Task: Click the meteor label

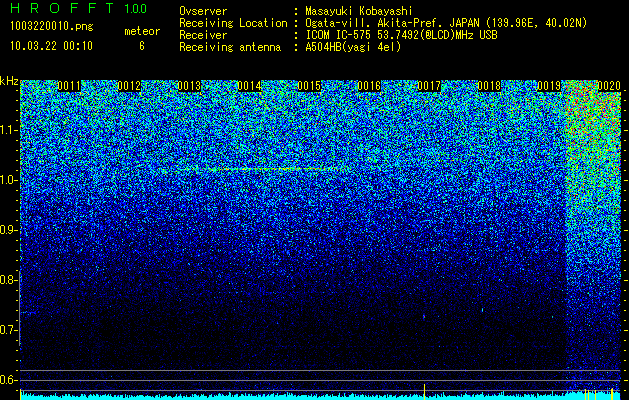Action: [142, 31]
